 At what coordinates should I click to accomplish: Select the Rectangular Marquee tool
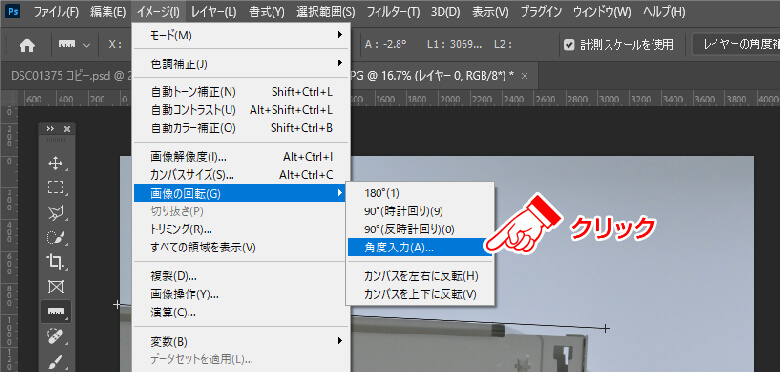pyautogui.click(x=55, y=187)
